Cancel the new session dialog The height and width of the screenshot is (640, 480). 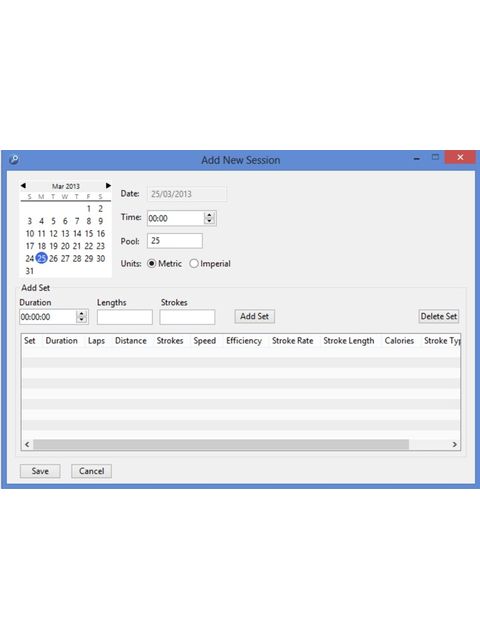pos(91,471)
